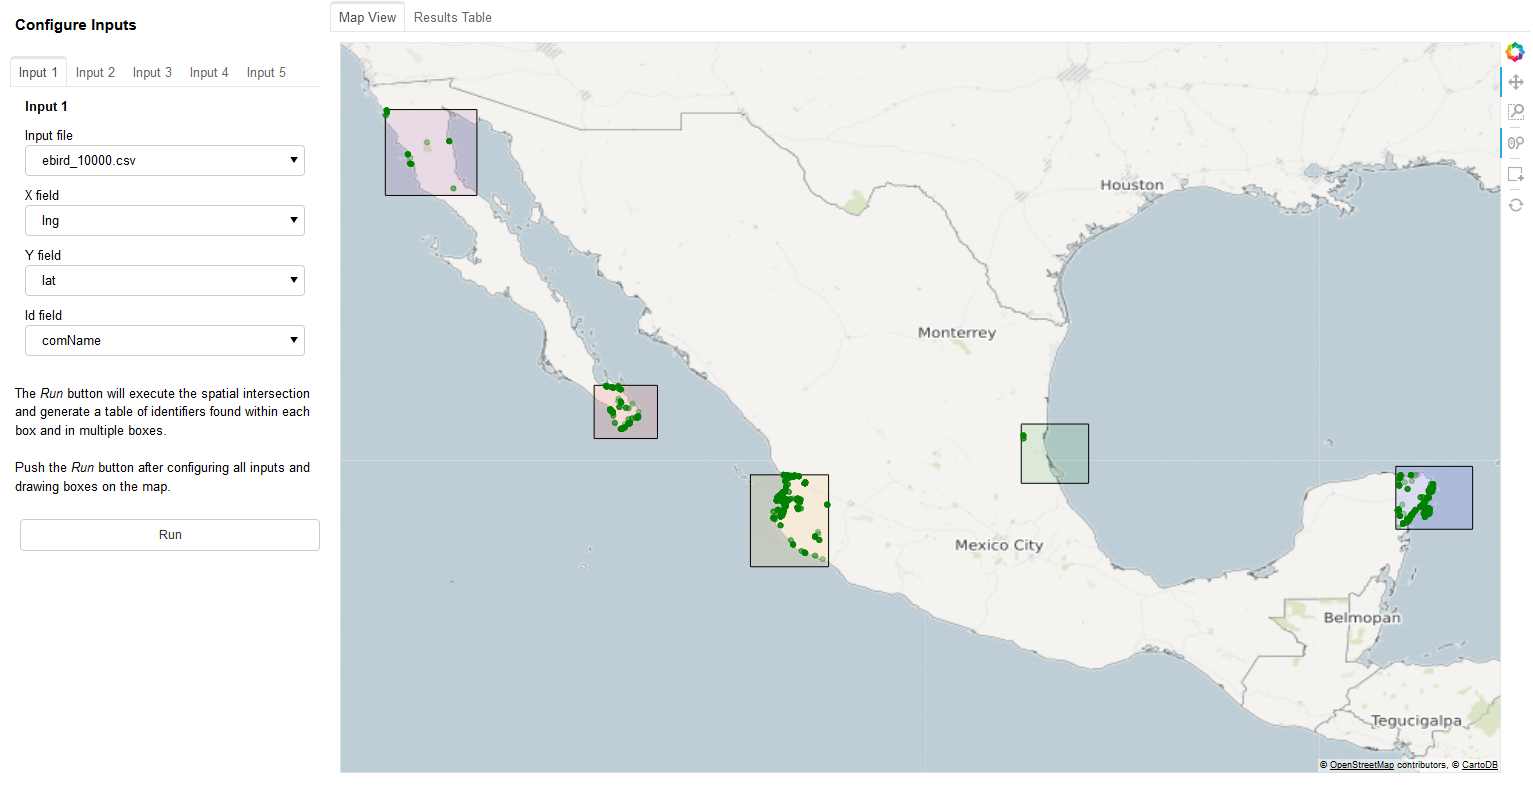Viewport: 1533px width, 792px height.
Task: Open the CartoDB attribution link
Action: [x=1479, y=765]
